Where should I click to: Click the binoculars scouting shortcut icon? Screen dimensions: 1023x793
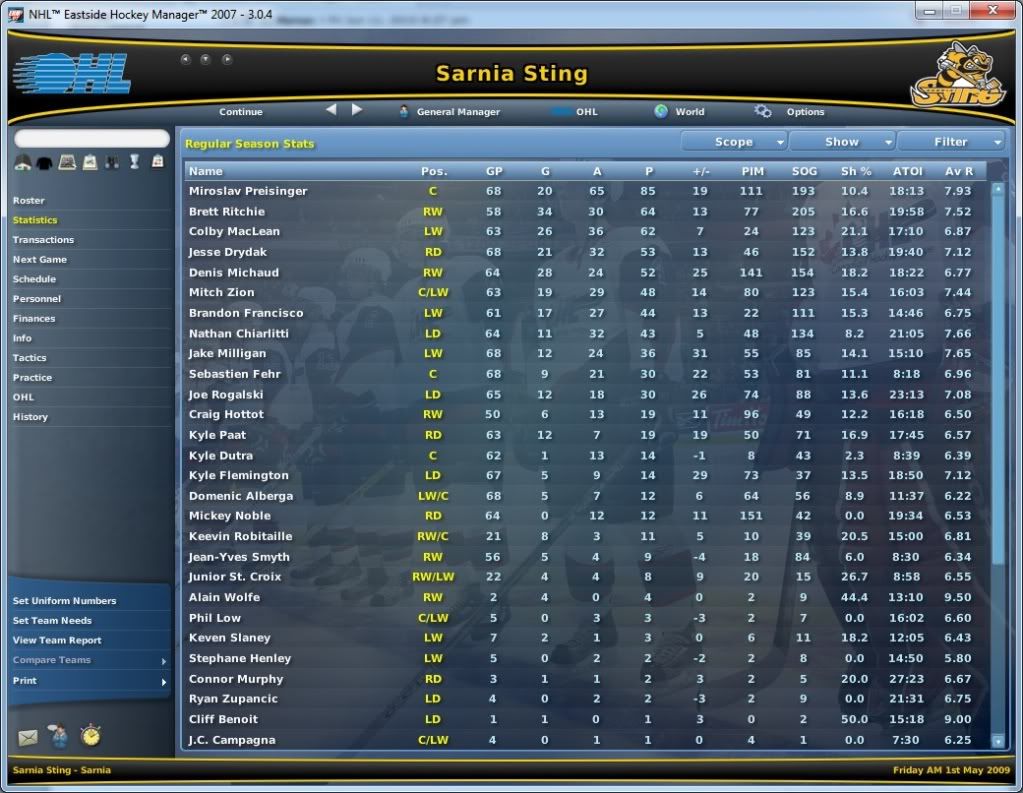(x=112, y=163)
